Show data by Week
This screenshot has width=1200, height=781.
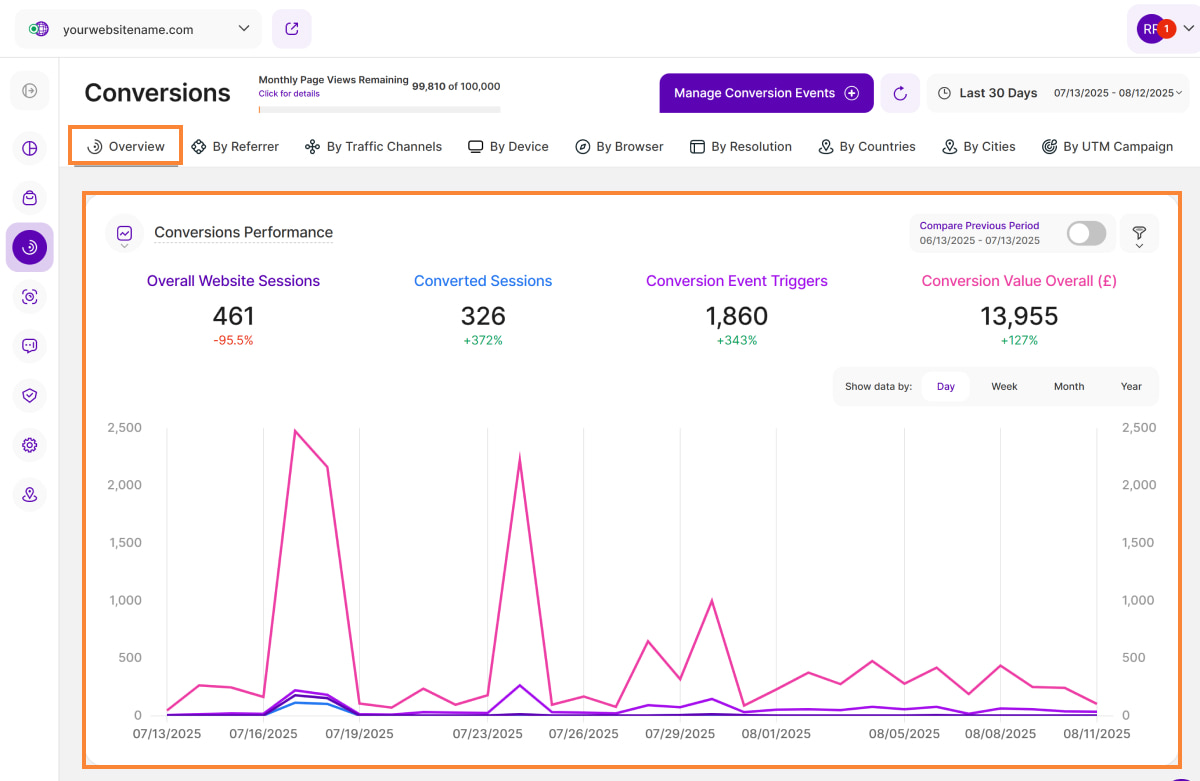pyautogui.click(x=1004, y=386)
